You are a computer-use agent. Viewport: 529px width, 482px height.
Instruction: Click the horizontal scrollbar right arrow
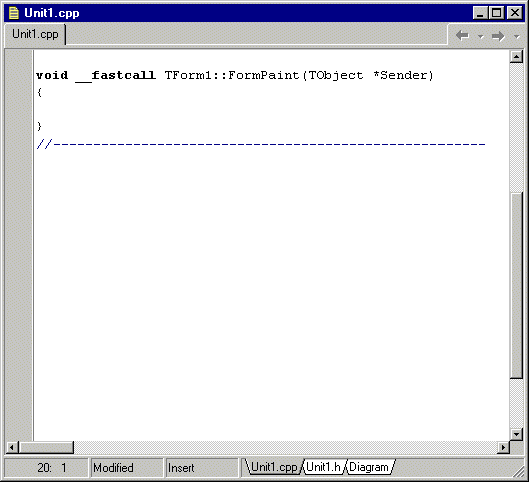click(503, 448)
